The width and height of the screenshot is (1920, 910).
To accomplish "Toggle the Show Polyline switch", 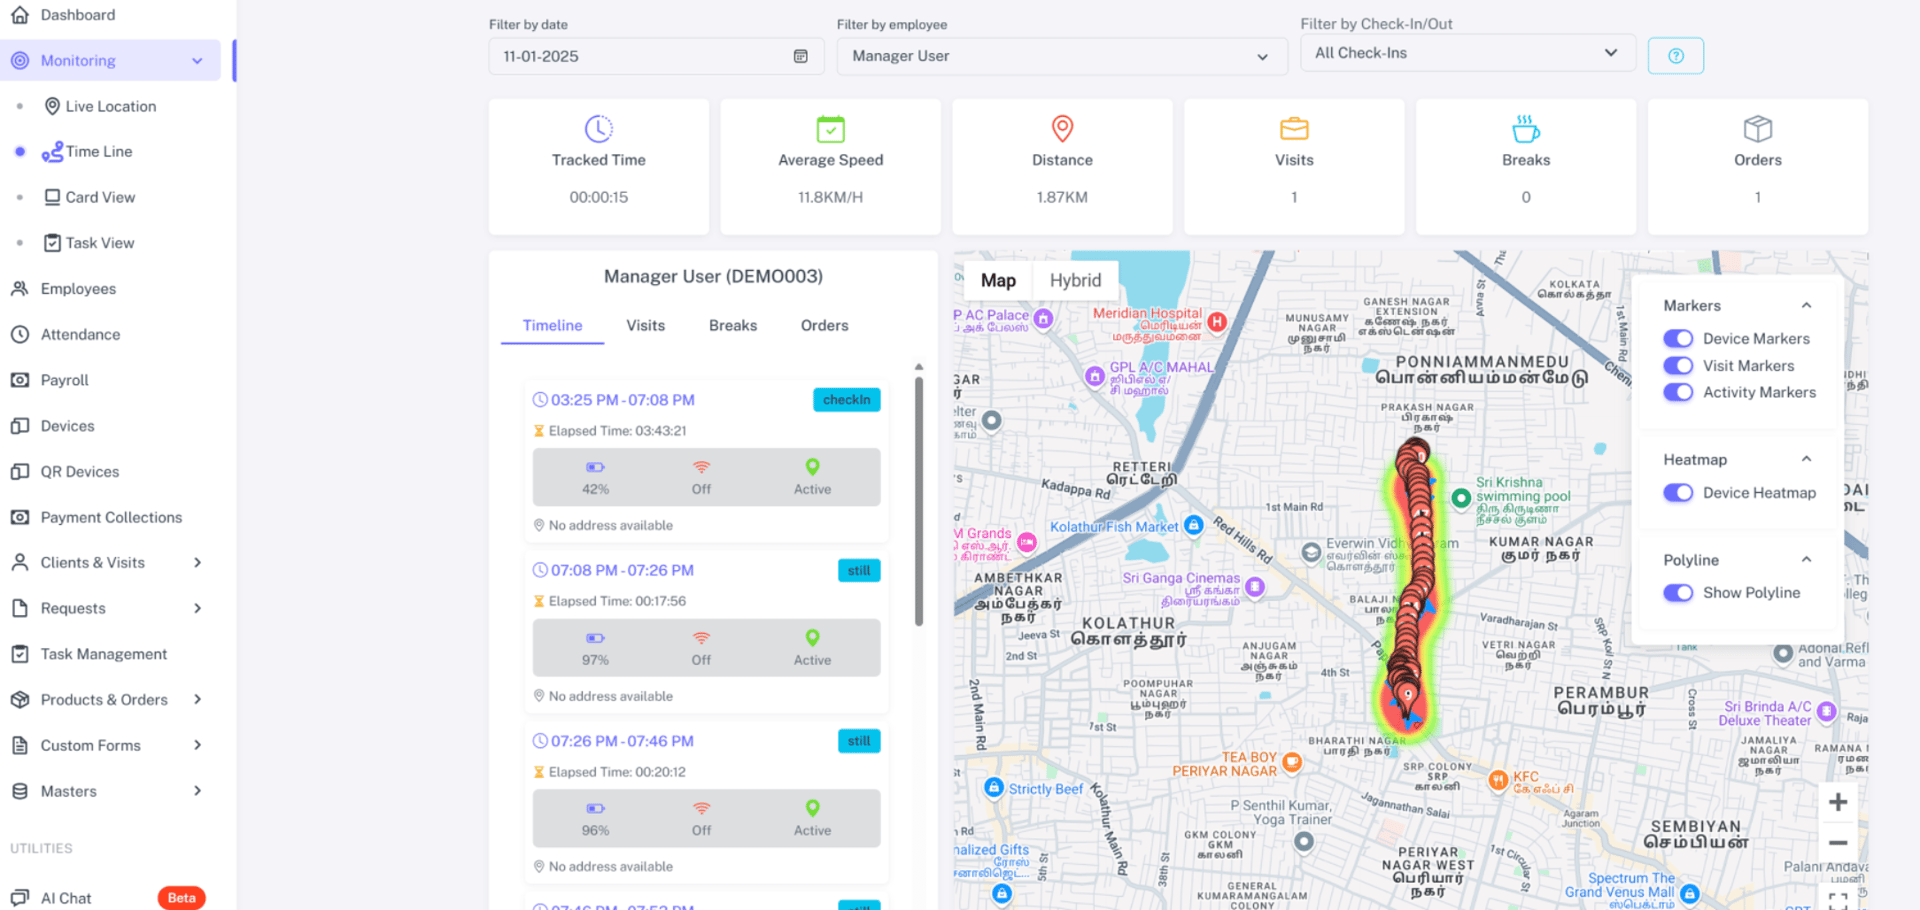I will coord(1678,593).
